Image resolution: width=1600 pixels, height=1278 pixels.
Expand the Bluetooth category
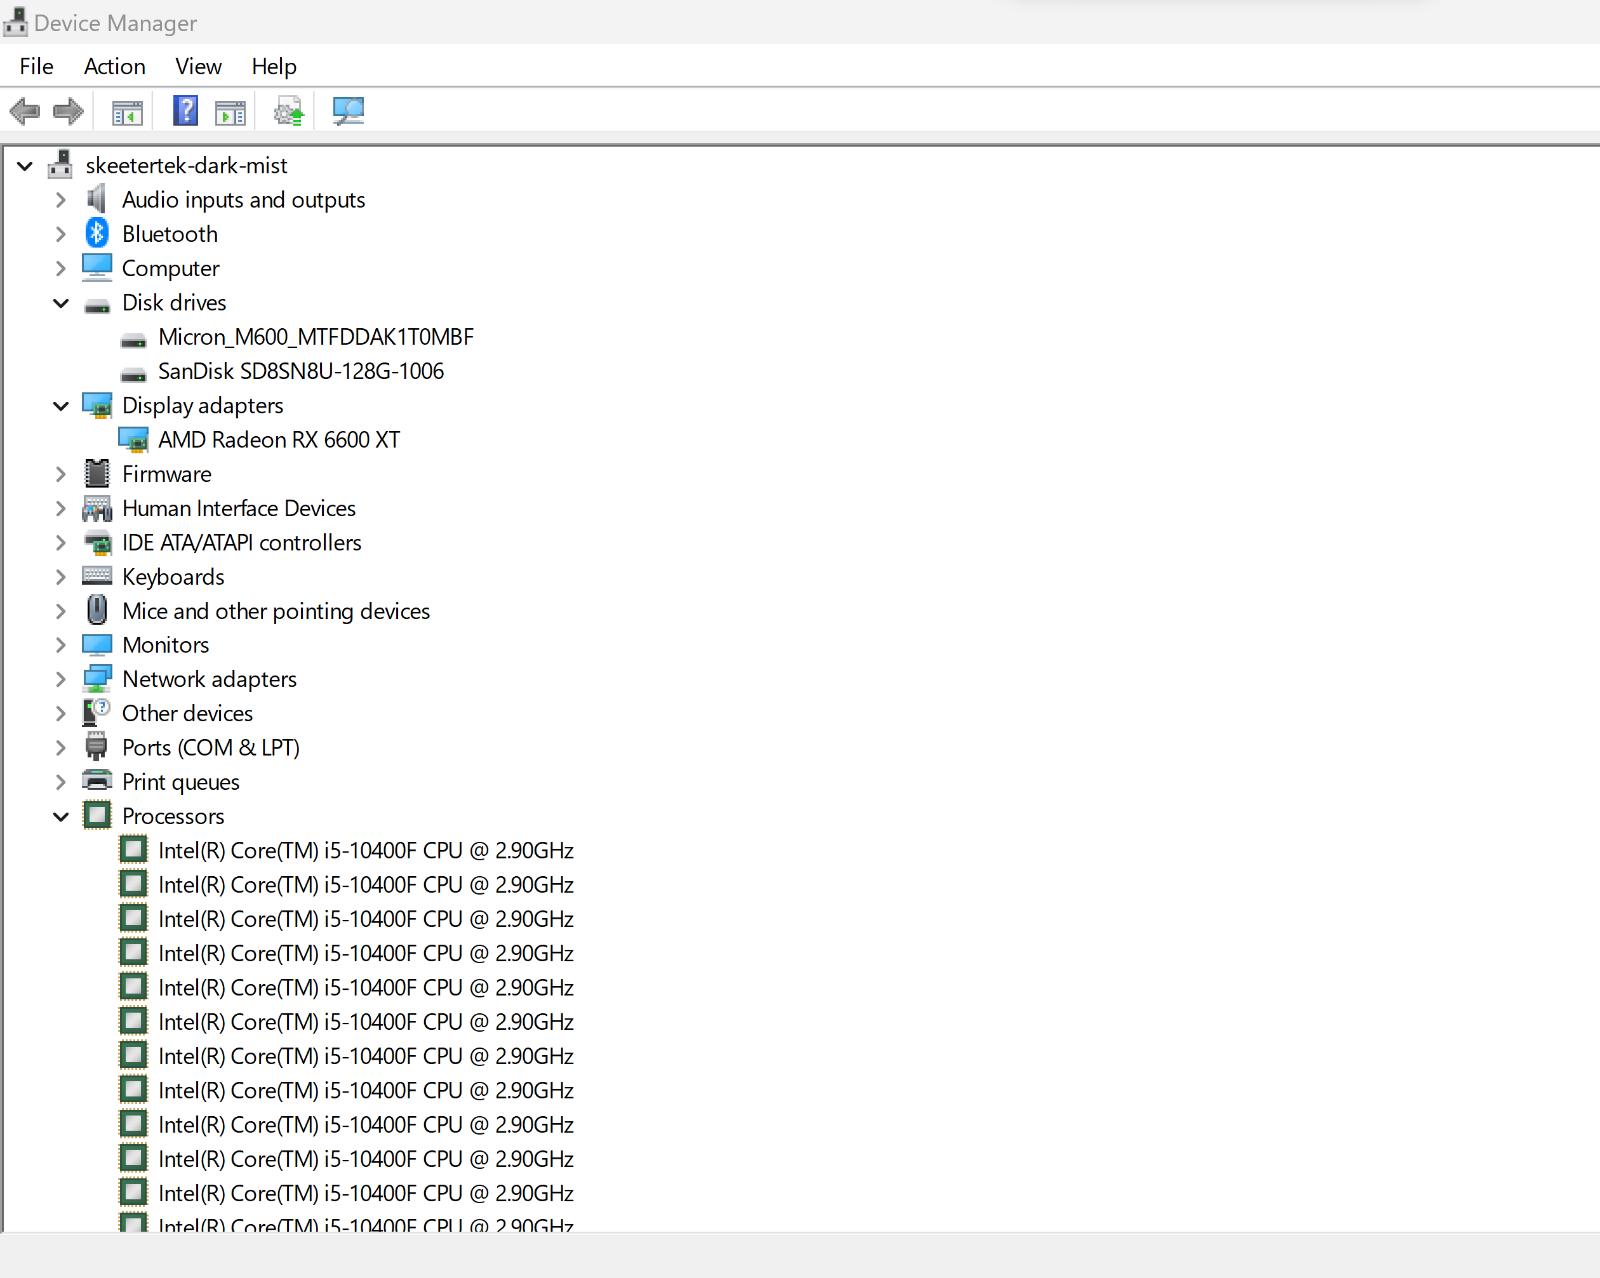click(61, 234)
